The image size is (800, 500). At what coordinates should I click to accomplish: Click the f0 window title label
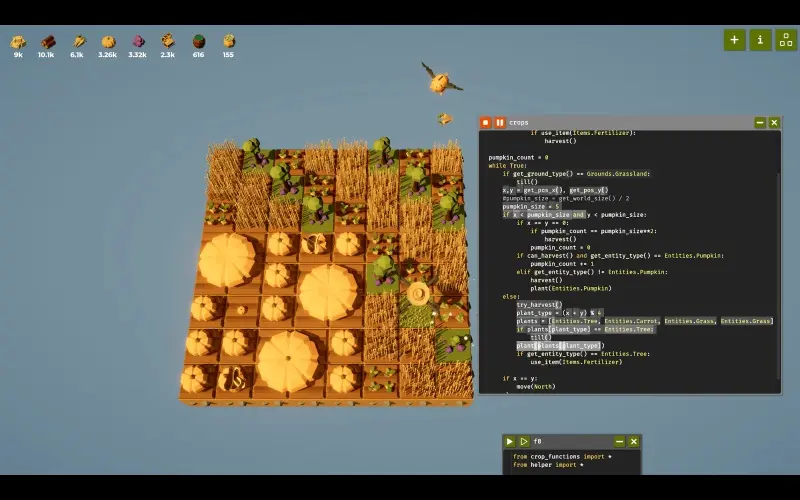538,441
